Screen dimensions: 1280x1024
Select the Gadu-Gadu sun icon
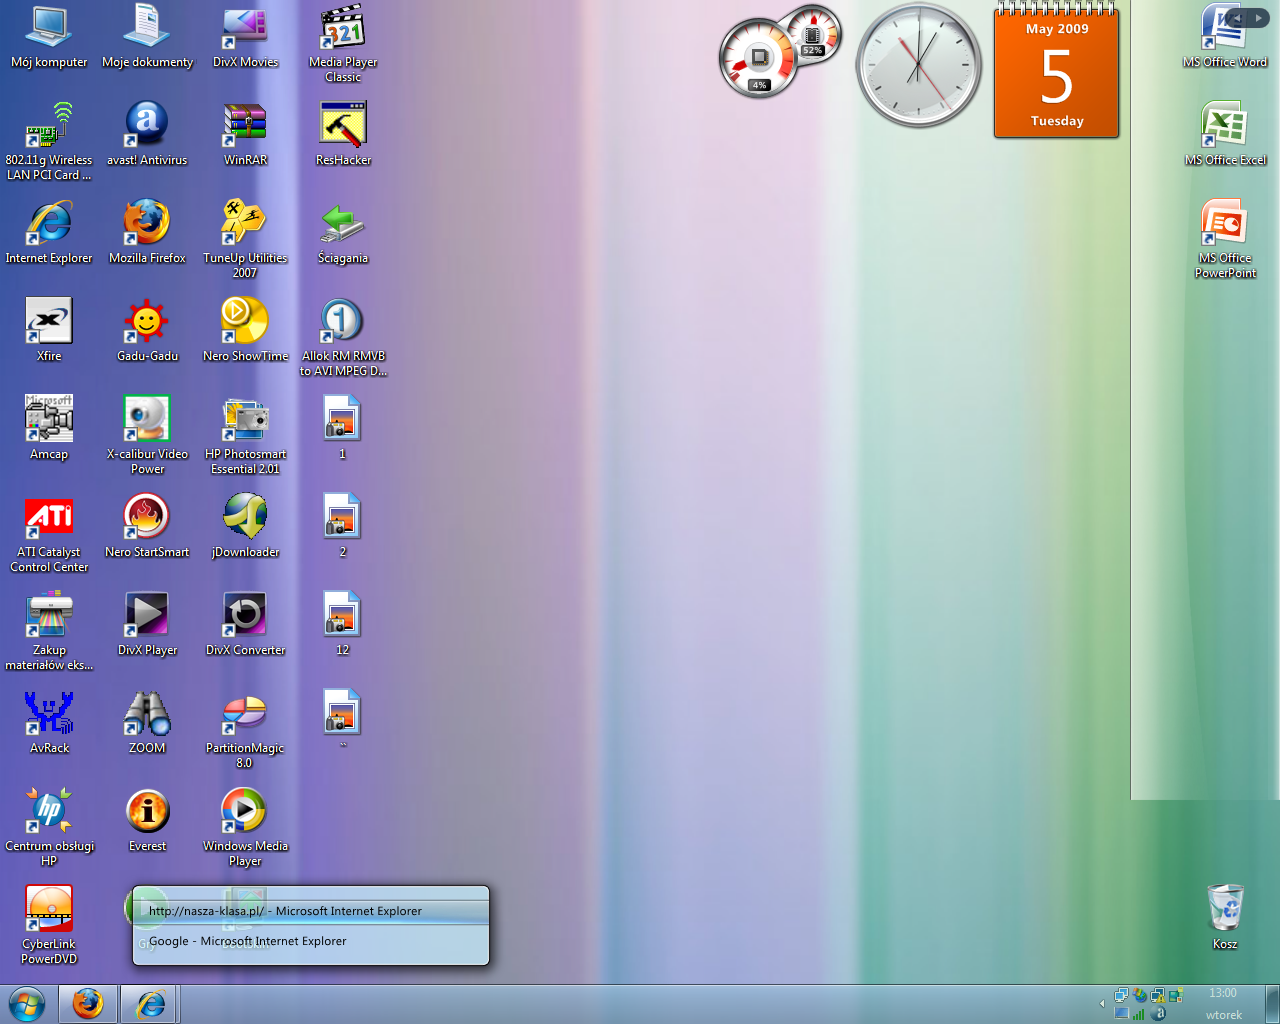(147, 330)
